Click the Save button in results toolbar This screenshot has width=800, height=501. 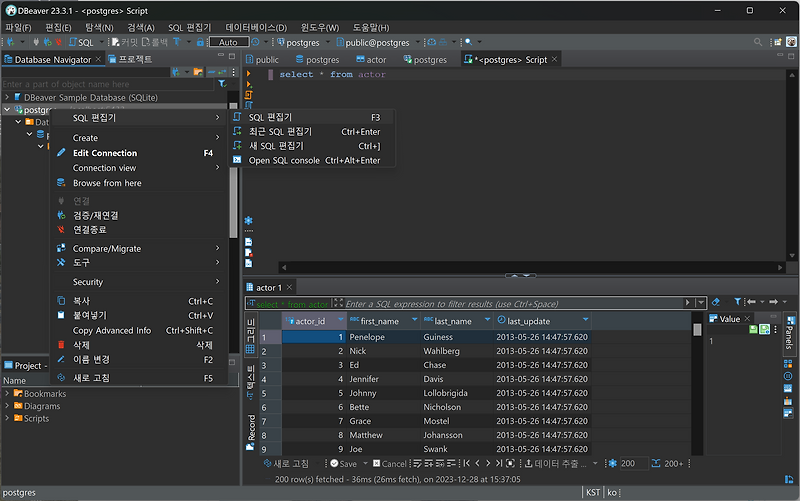[343, 463]
